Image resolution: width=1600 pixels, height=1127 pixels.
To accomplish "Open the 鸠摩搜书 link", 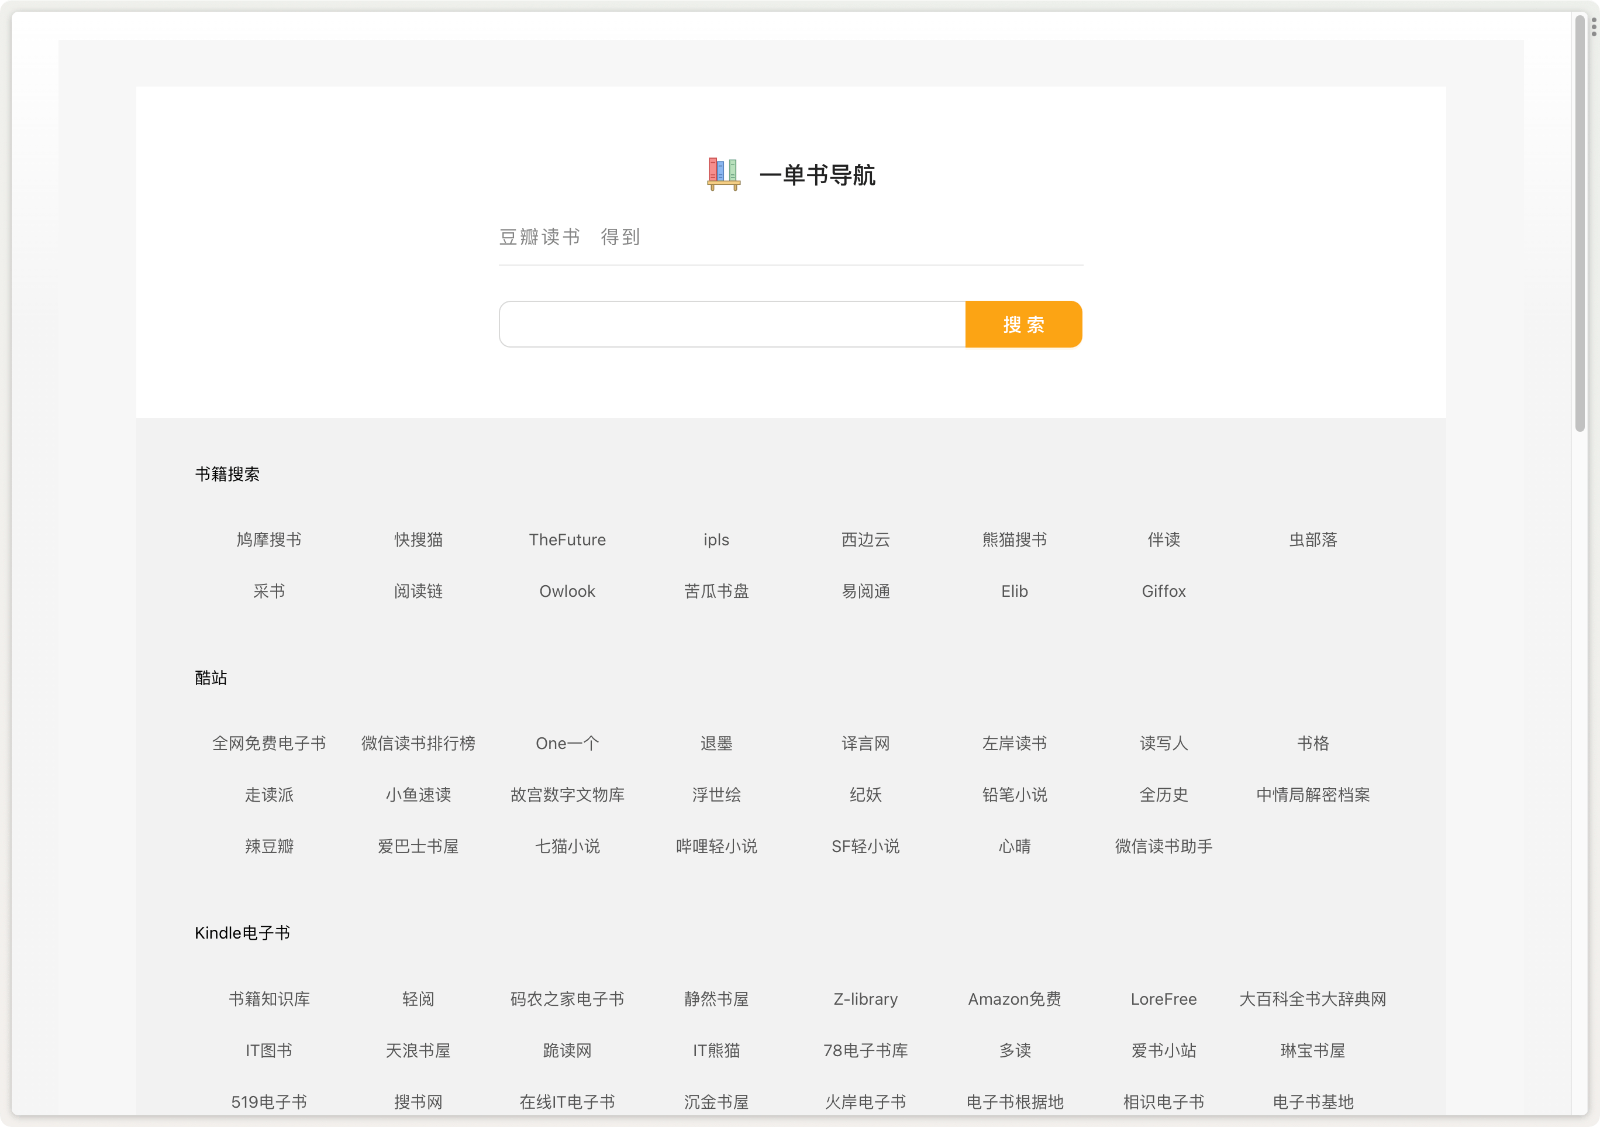I will [x=268, y=540].
